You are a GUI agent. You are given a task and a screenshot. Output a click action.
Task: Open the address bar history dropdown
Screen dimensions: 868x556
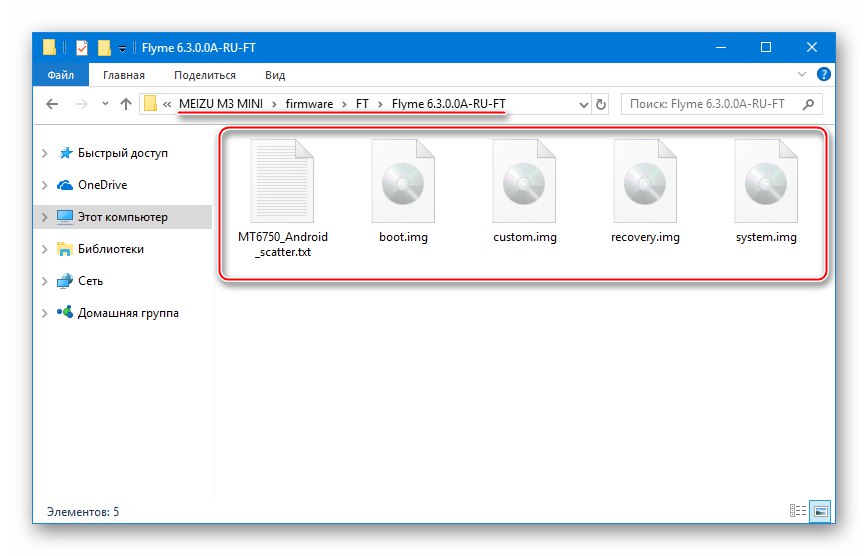583,104
